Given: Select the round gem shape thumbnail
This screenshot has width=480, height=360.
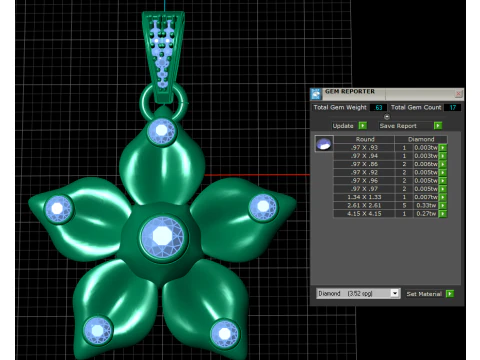Looking at the screenshot, I should (324, 144).
